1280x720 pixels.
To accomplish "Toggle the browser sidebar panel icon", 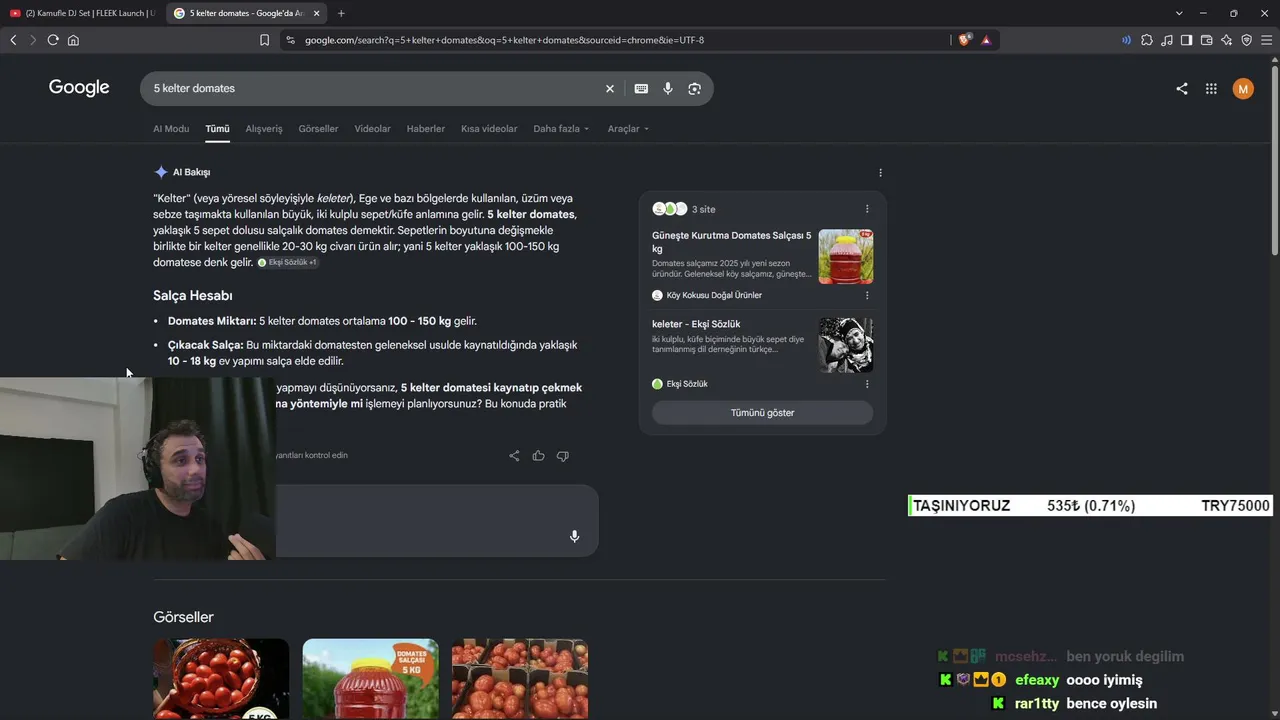I will point(1186,40).
